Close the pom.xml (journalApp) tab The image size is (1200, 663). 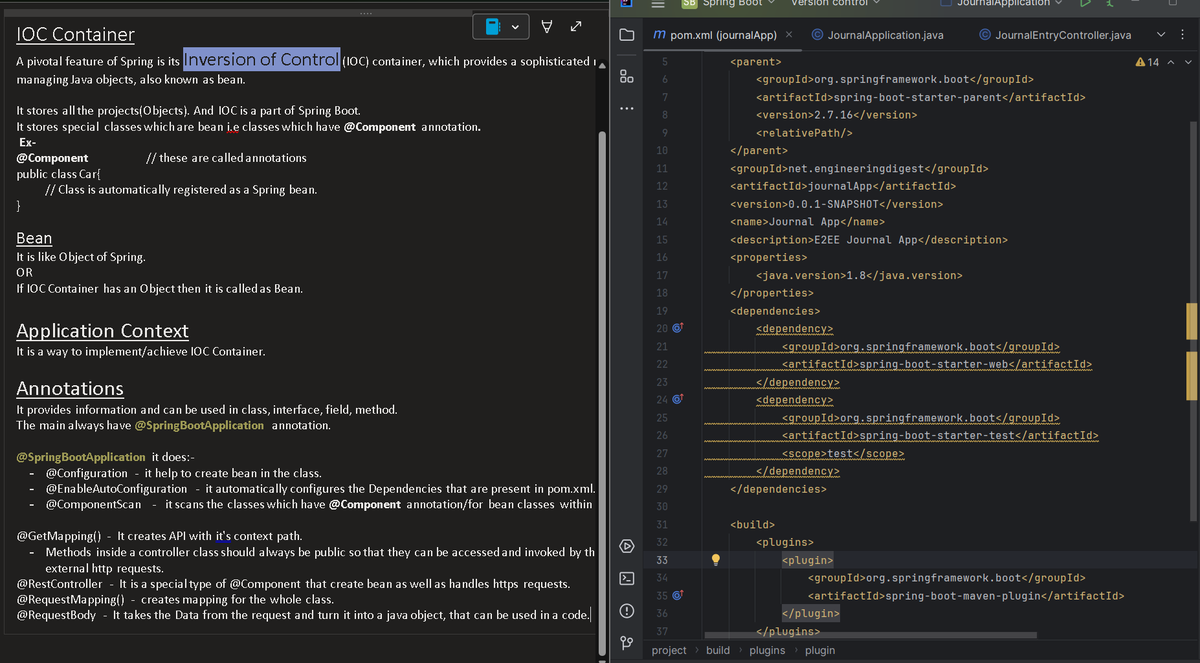pyautogui.click(x=788, y=35)
